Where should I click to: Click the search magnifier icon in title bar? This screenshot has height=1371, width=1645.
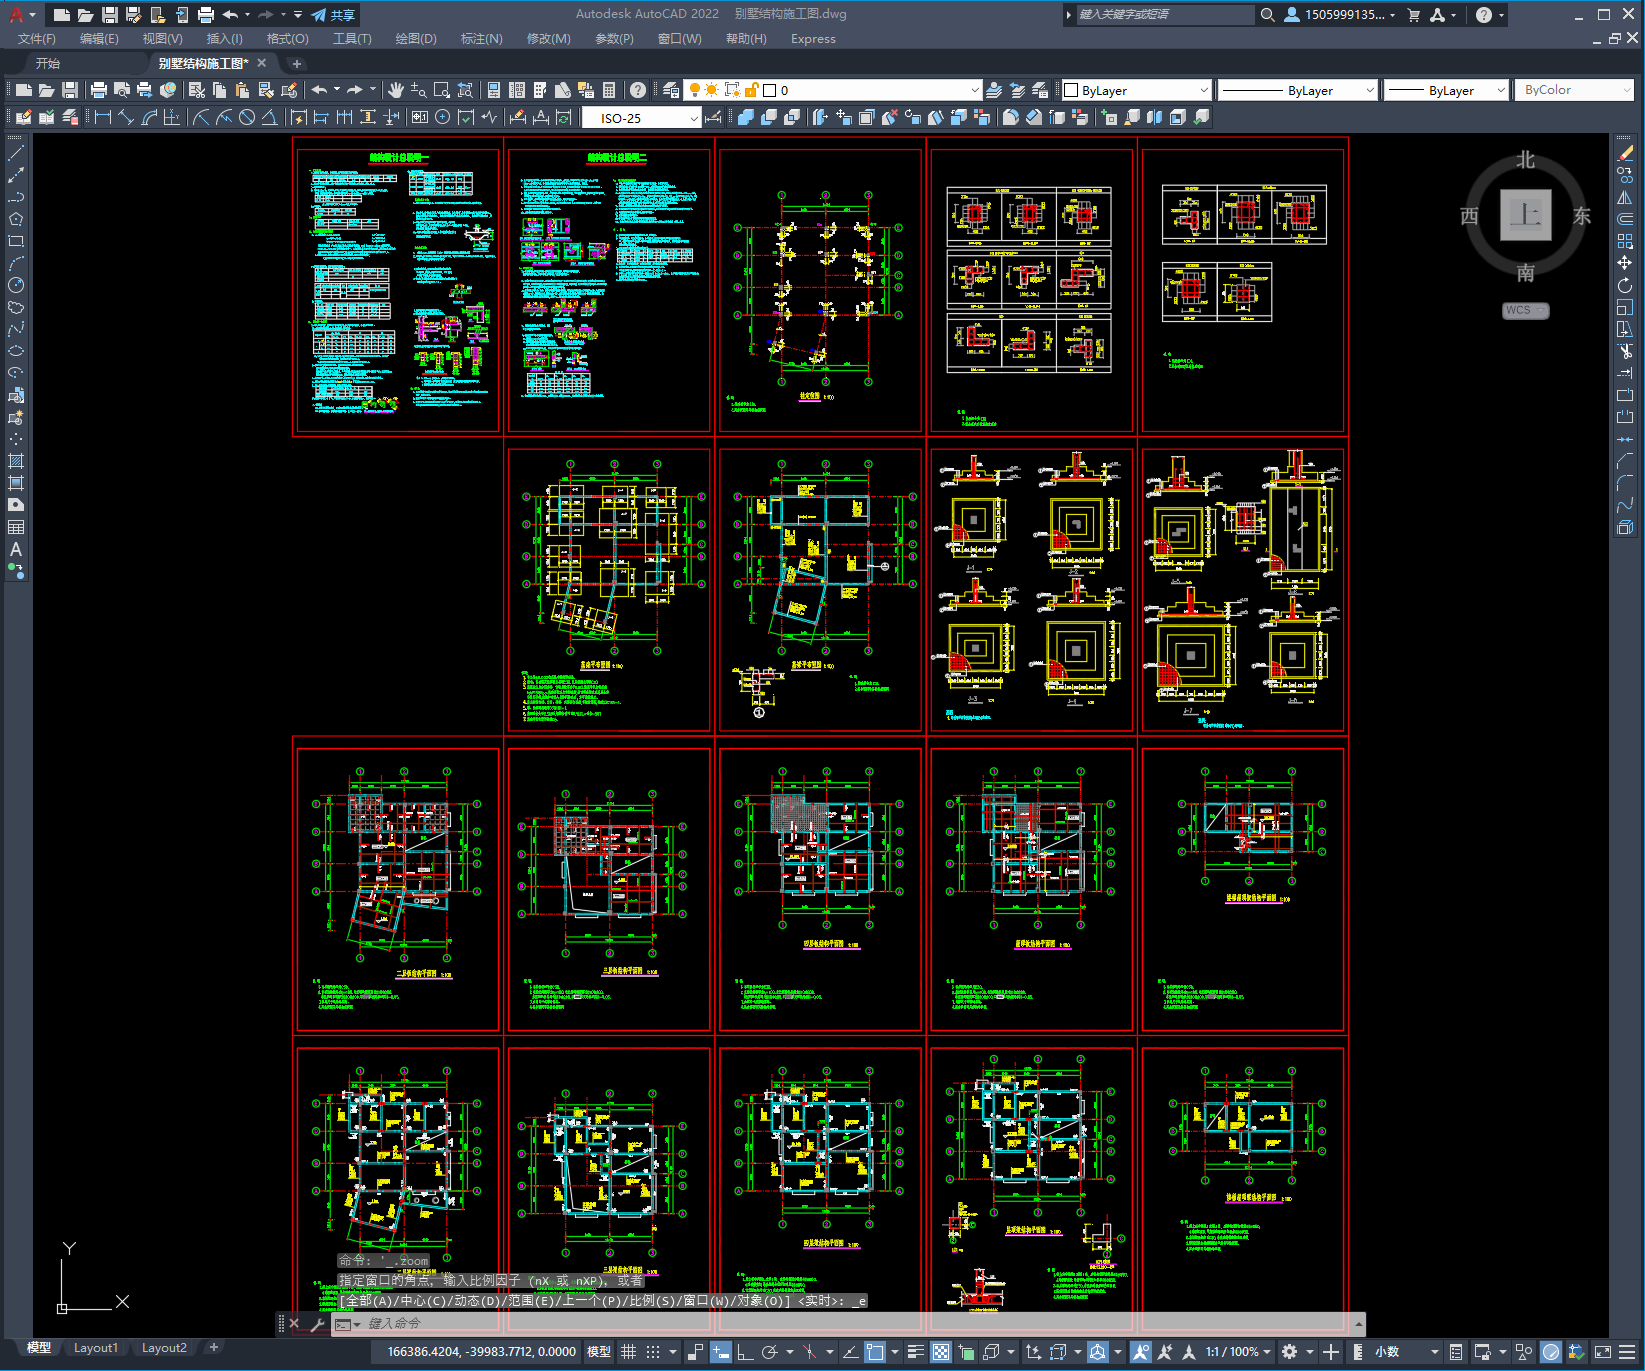(x=1268, y=15)
